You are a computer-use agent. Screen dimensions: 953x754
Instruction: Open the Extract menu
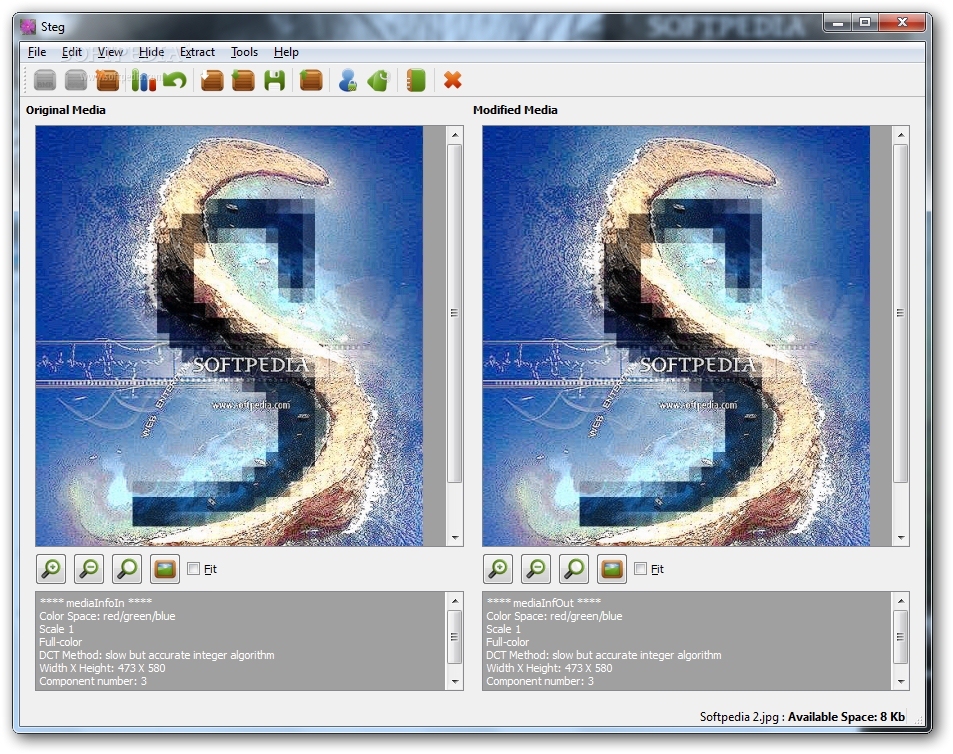point(198,52)
